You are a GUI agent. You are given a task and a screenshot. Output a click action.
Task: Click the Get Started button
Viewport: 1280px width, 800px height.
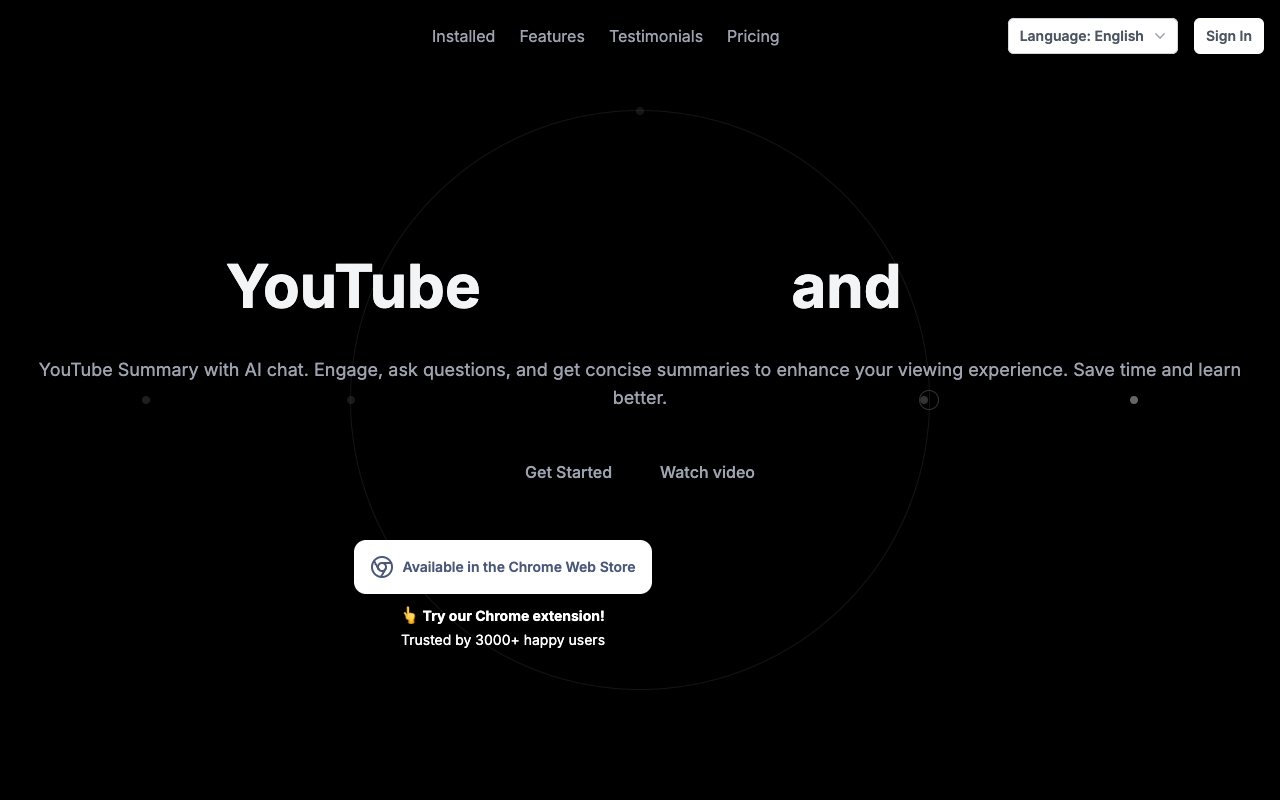[568, 472]
